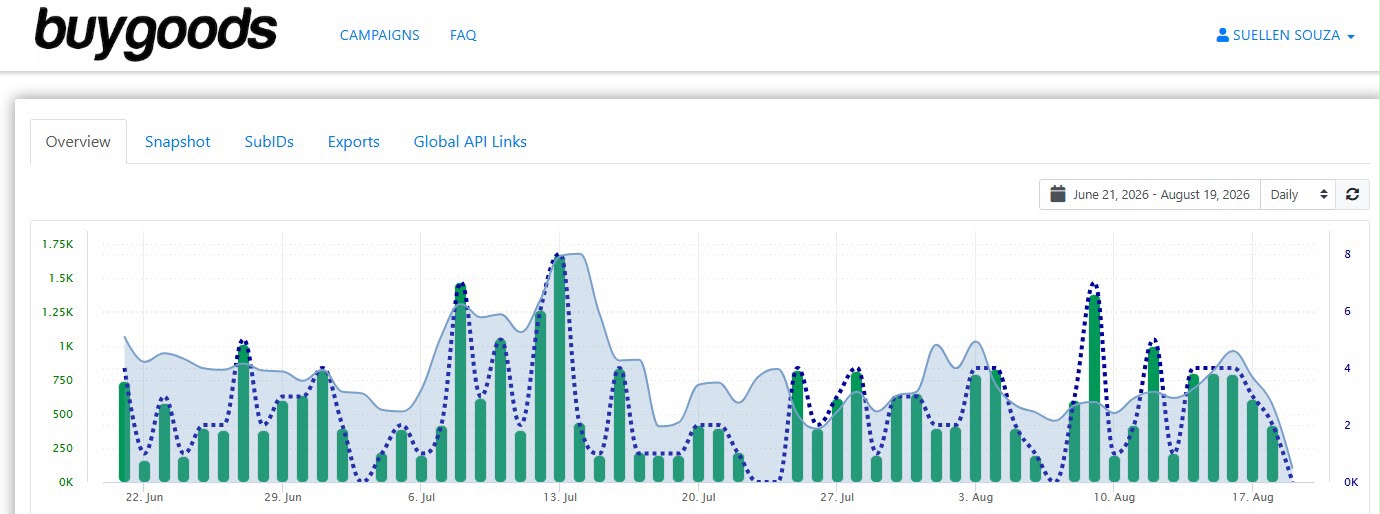
Task: Click the 20. Jul x-axis label
Action: [x=698, y=497]
